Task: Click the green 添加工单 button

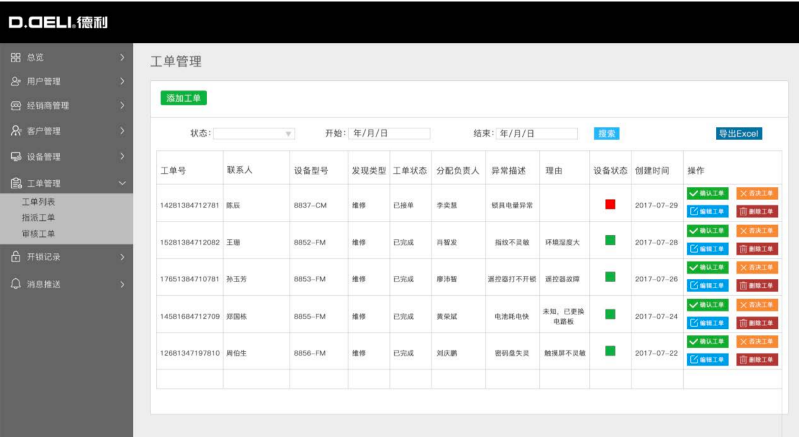Action: [183, 98]
